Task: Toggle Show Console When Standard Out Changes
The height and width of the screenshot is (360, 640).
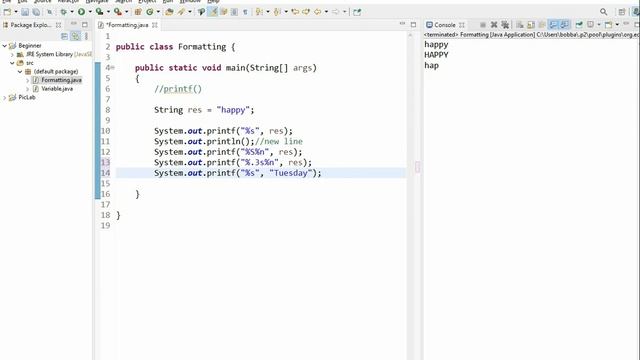Action: [x=553, y=25]
